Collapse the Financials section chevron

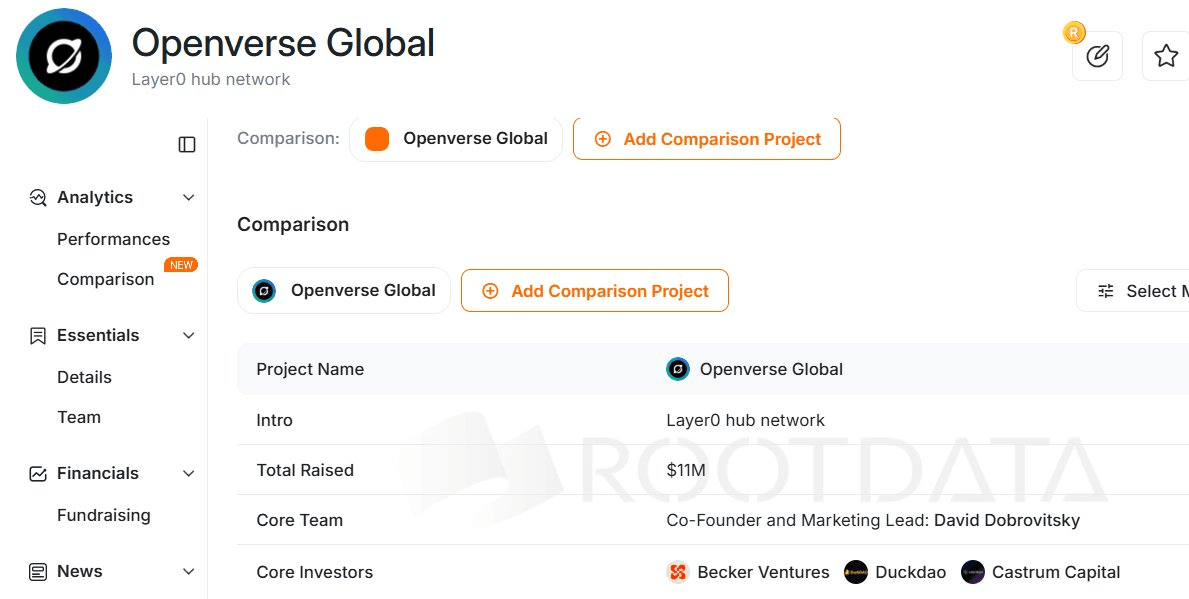coord(189,474)
